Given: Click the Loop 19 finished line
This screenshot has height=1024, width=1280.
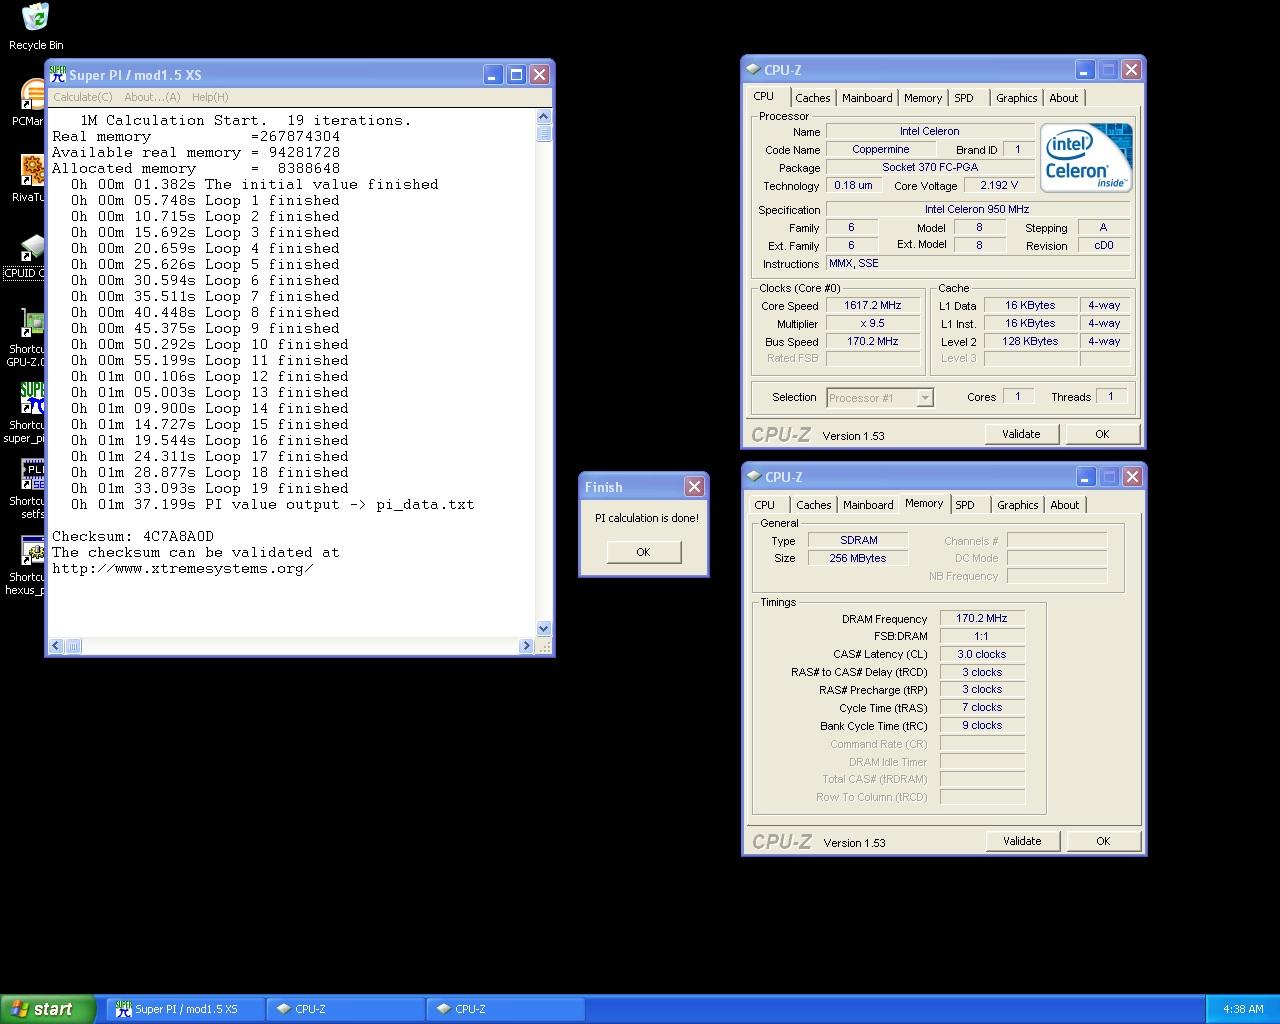Looking at the screenshot, I should click(210, 488).
